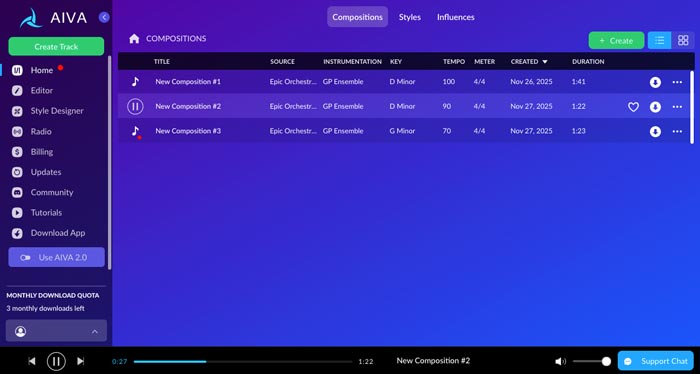Image resolution: width=700 pixels, height=374 pixels.
Task: Toggle Use AIVA 2.0
Action: 56,257
